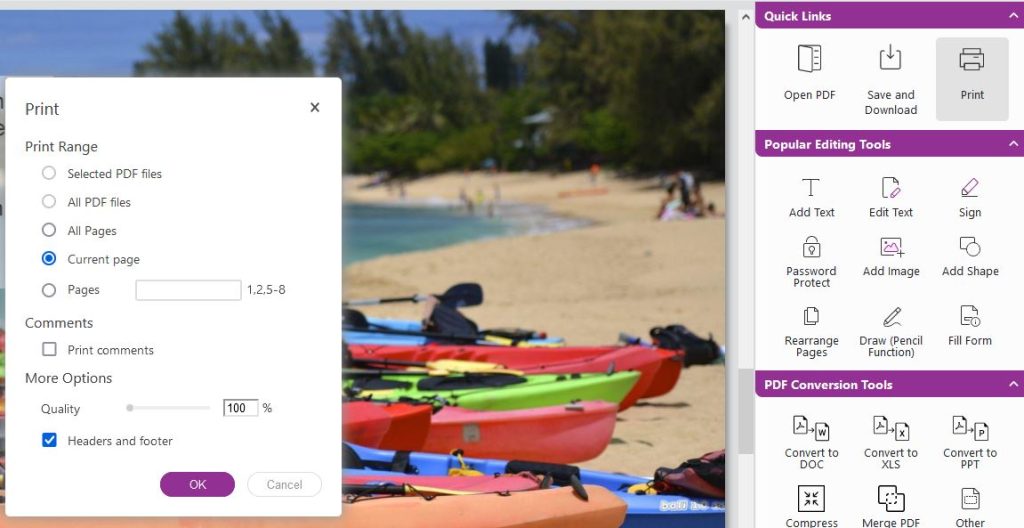Select the All Pages radio button
The width and height of the screenshot is (1024, 528).
click(x=49, y=230)
